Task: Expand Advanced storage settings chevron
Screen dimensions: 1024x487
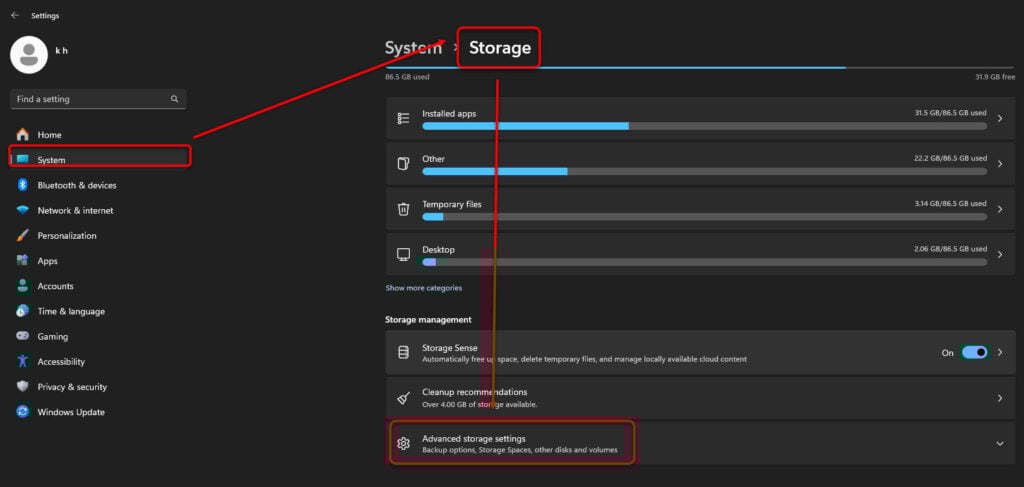Action: pyautogui.click(x=1000, y=443)
